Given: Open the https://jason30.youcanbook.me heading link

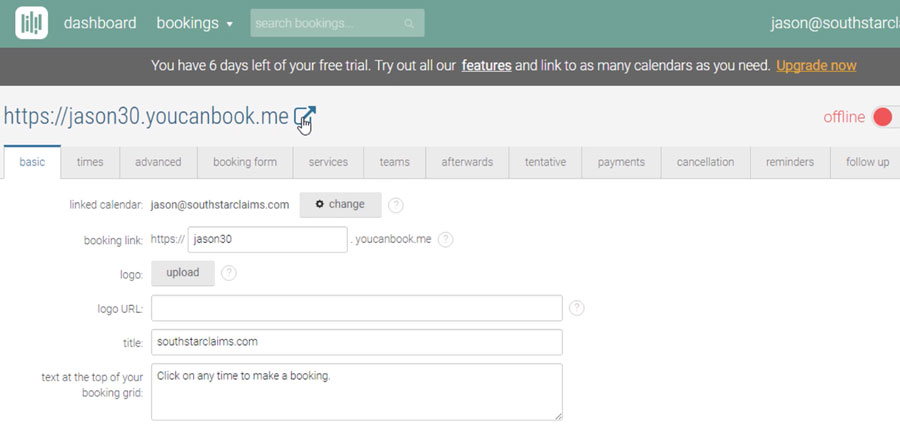Looking at the screenshot, I should [x=146, y=117].
